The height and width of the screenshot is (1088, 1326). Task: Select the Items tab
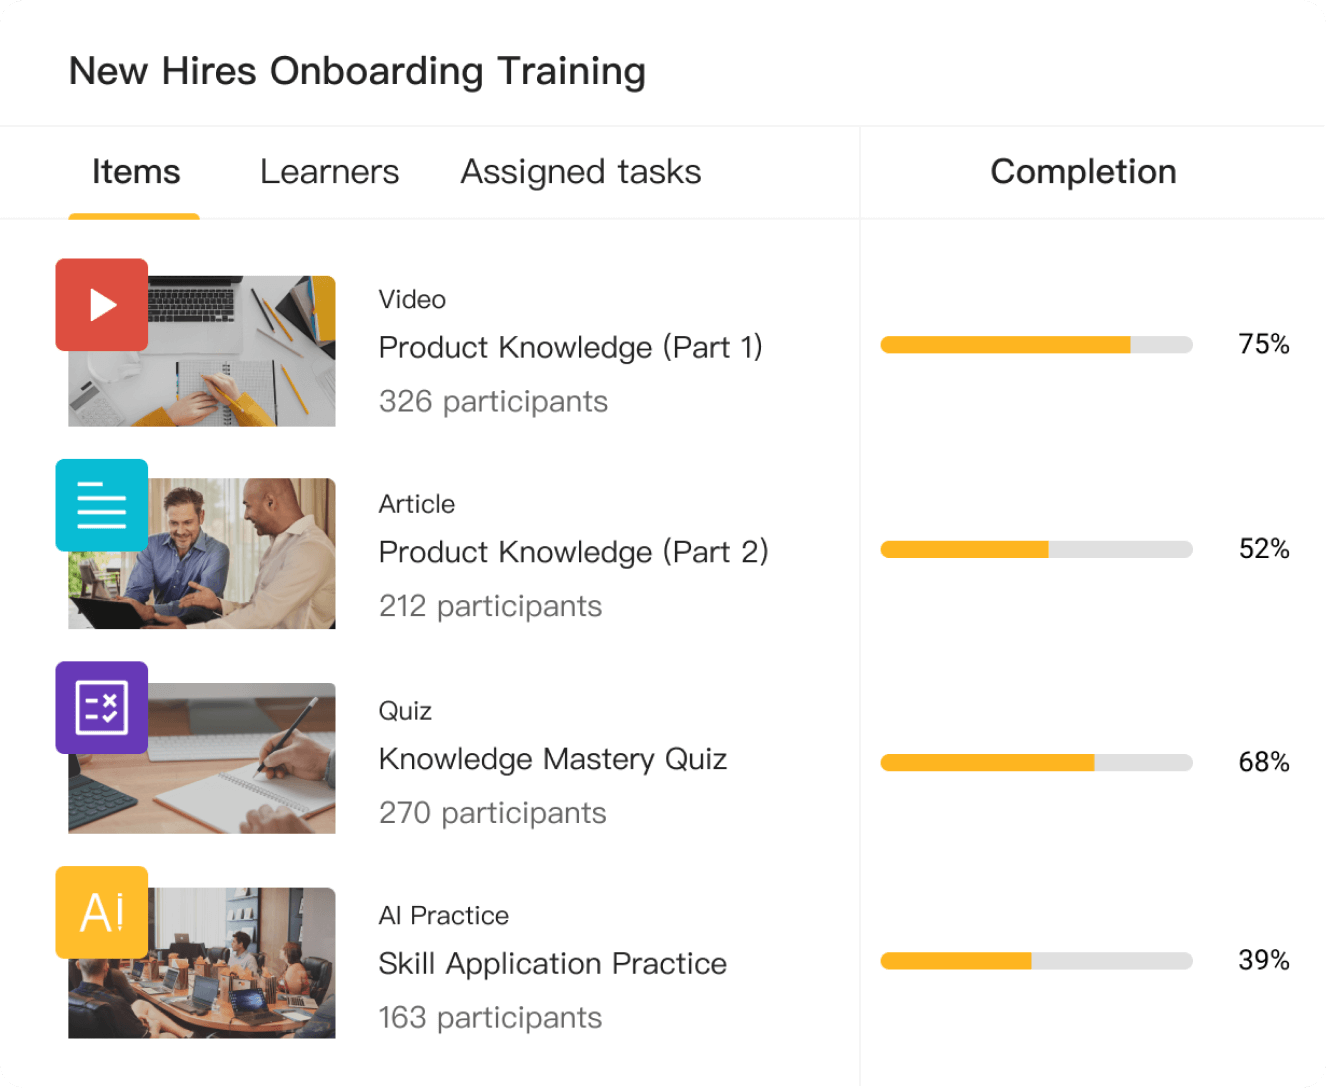136,172
